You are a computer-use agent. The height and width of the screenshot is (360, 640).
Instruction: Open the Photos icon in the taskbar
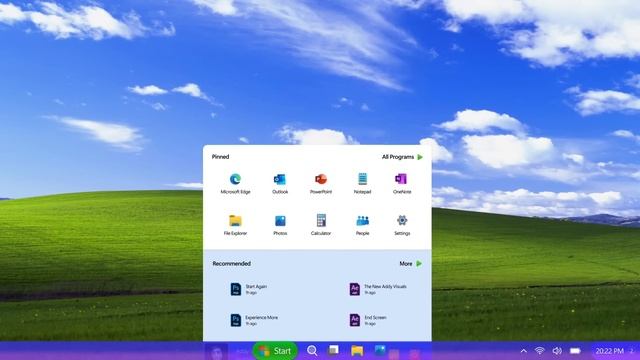tap(380, 350)
